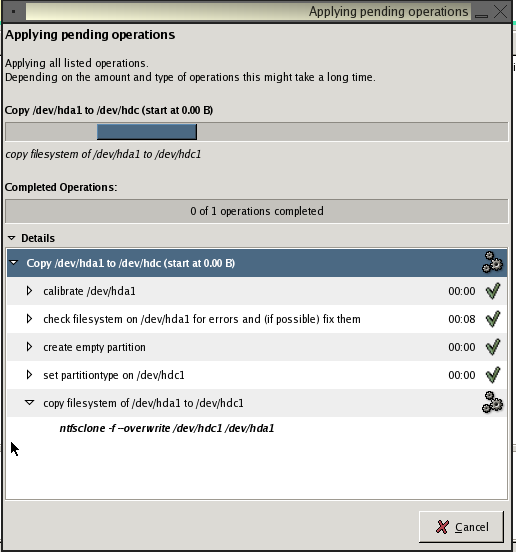This screenshot has width=516, height=552.
Task: Click the checkmark next to create empty partition
Action: coord(493,347)
